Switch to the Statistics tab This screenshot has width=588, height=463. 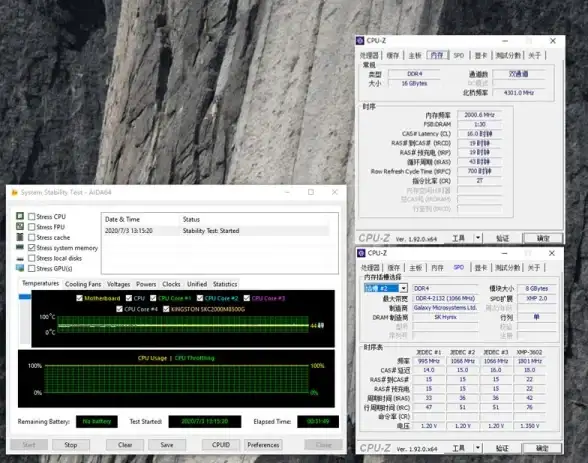(225, 284)
